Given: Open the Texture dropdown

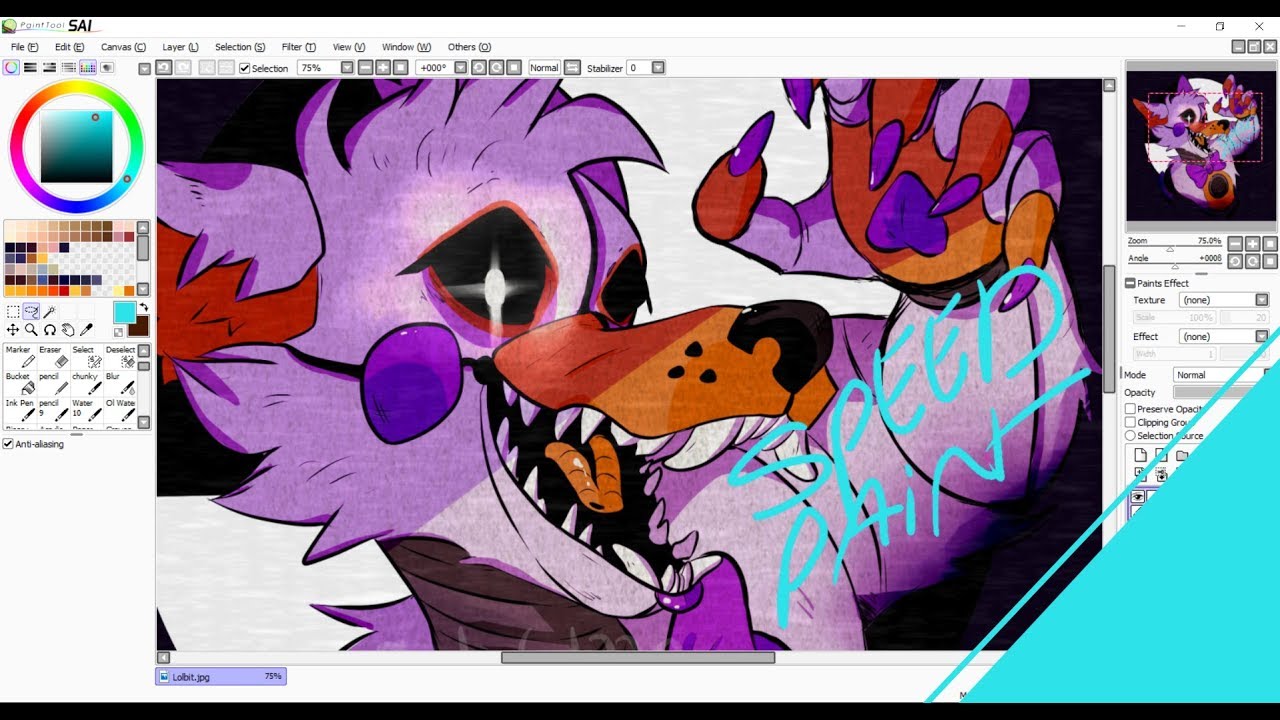Looking at the screenshot, I should click(1262, 300).
